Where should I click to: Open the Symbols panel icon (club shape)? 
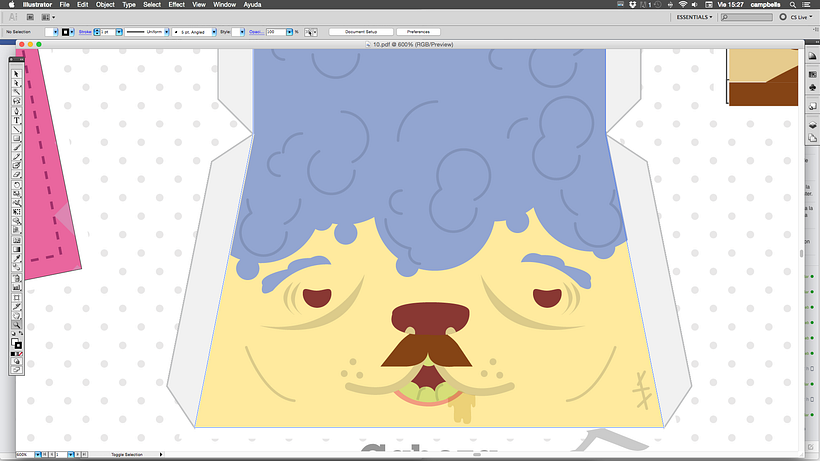click(812, 87)
